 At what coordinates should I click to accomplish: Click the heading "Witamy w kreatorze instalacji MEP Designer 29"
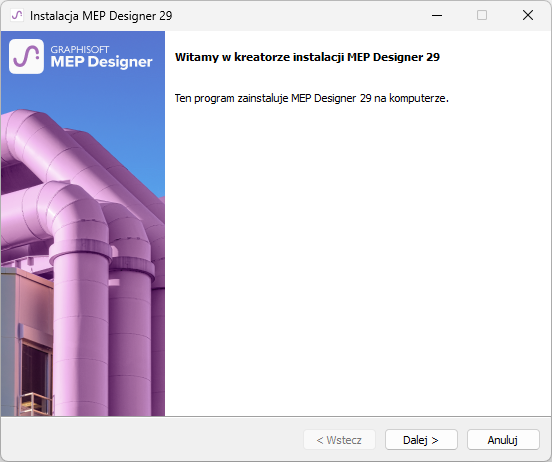pyautogui.click(x=307, y=57)
